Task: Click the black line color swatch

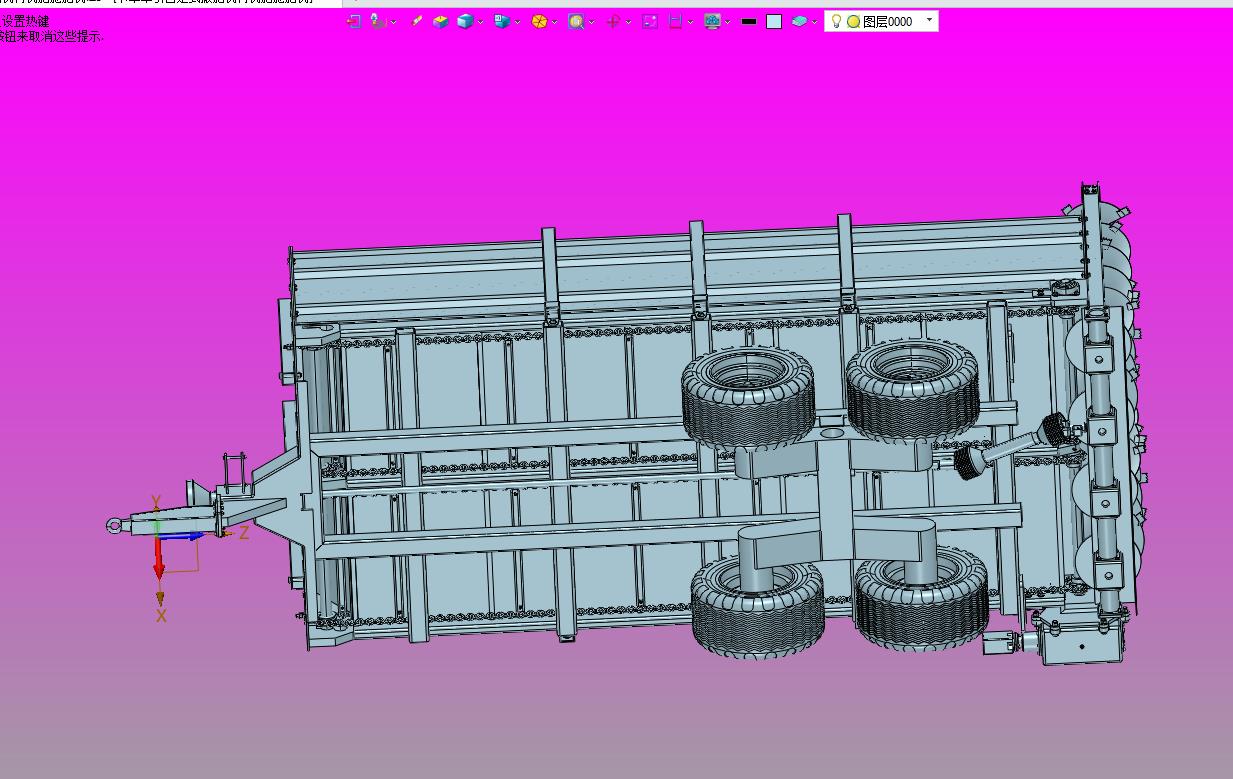Action: pyautogui.click(x=749, y=21)
